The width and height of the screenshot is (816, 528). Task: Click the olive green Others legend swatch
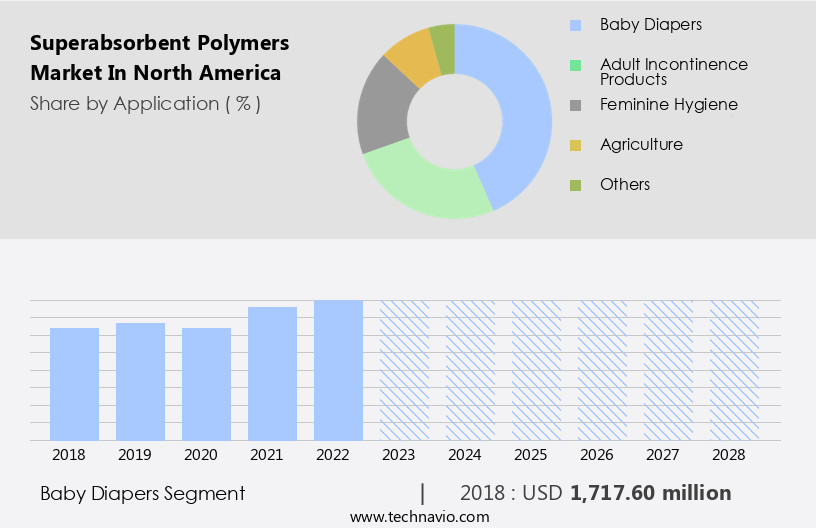pos(575,185)
